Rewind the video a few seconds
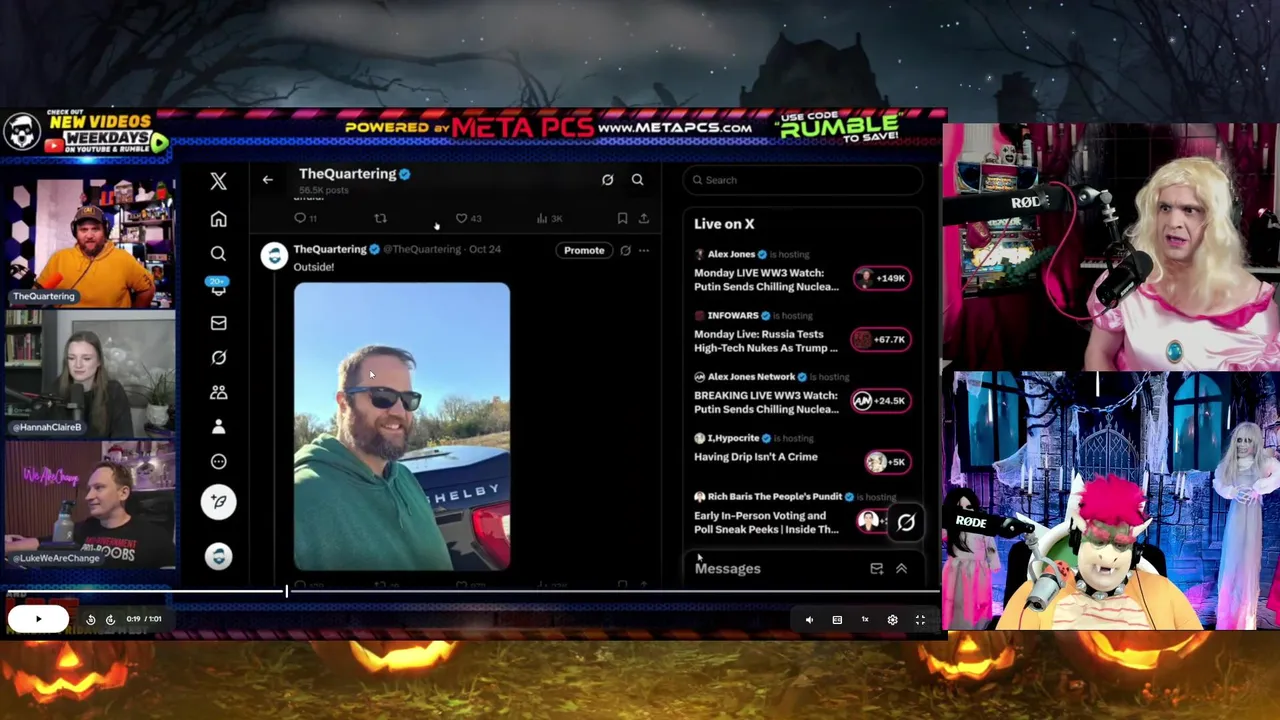 coord(90,620)
